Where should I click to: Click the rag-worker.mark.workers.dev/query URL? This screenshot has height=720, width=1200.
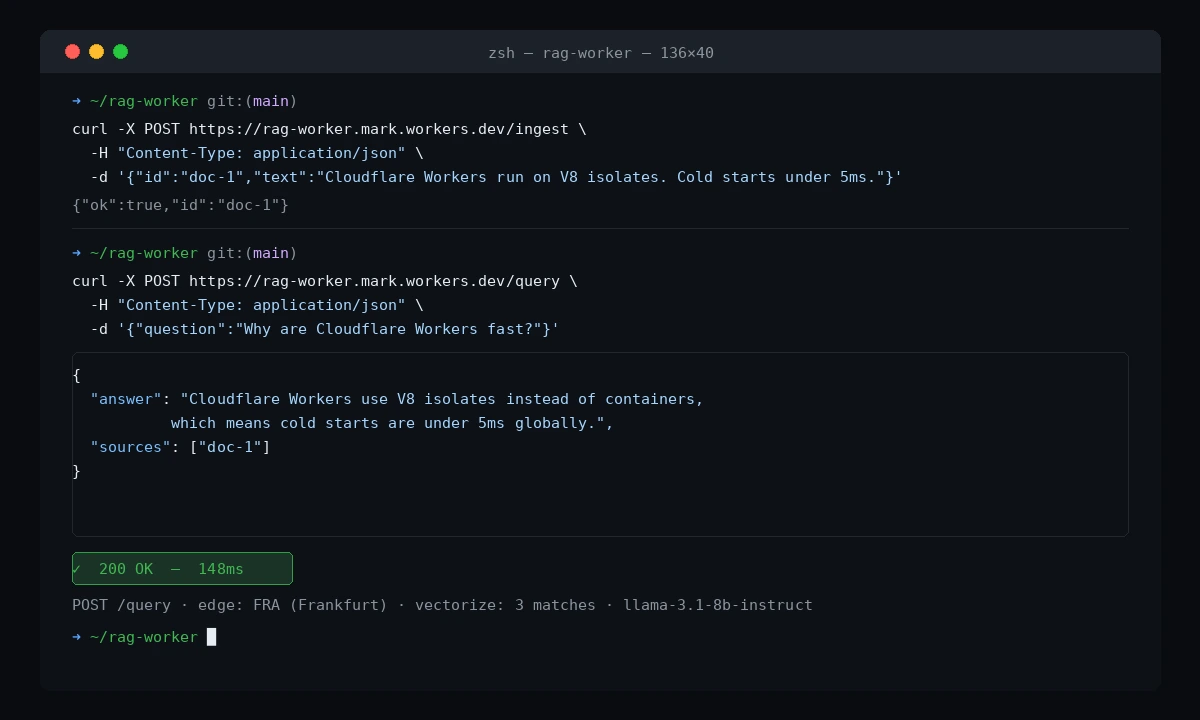[x=375, y=281]
